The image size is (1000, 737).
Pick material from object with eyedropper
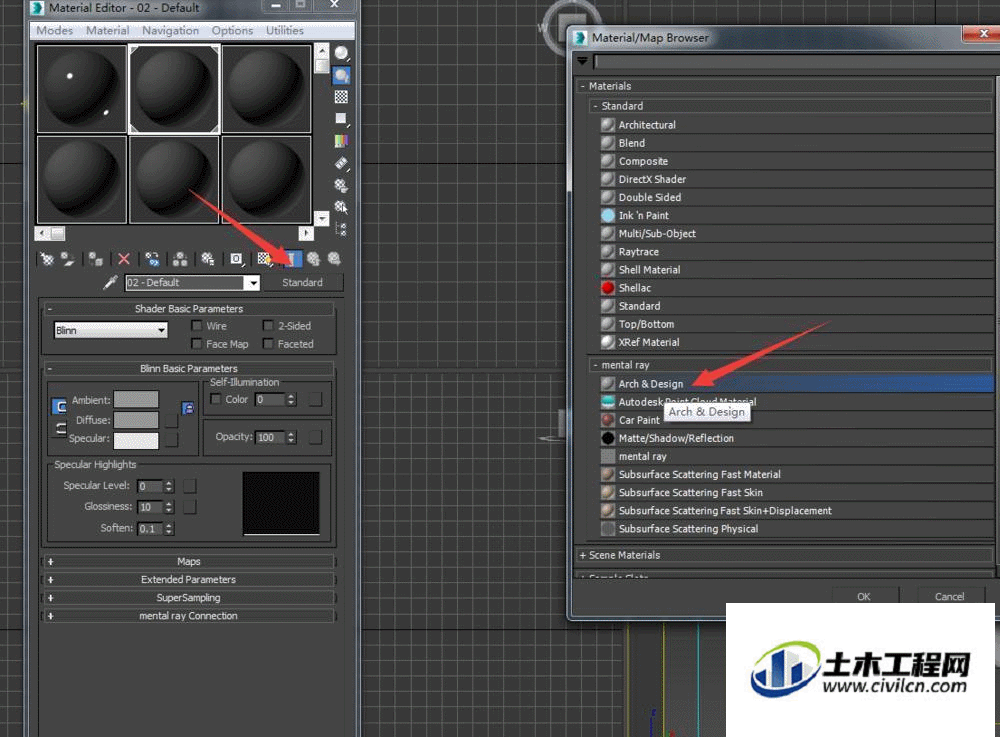[110, 282]
